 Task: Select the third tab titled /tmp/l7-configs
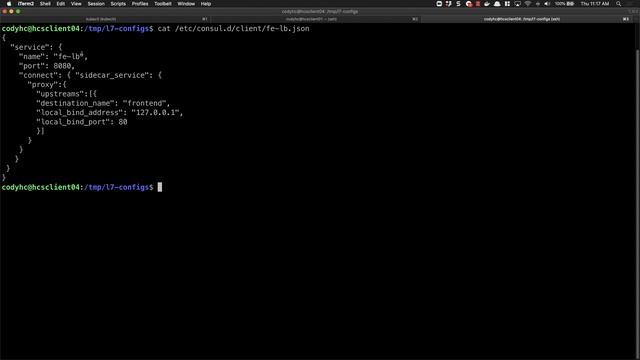click(527, 19)
